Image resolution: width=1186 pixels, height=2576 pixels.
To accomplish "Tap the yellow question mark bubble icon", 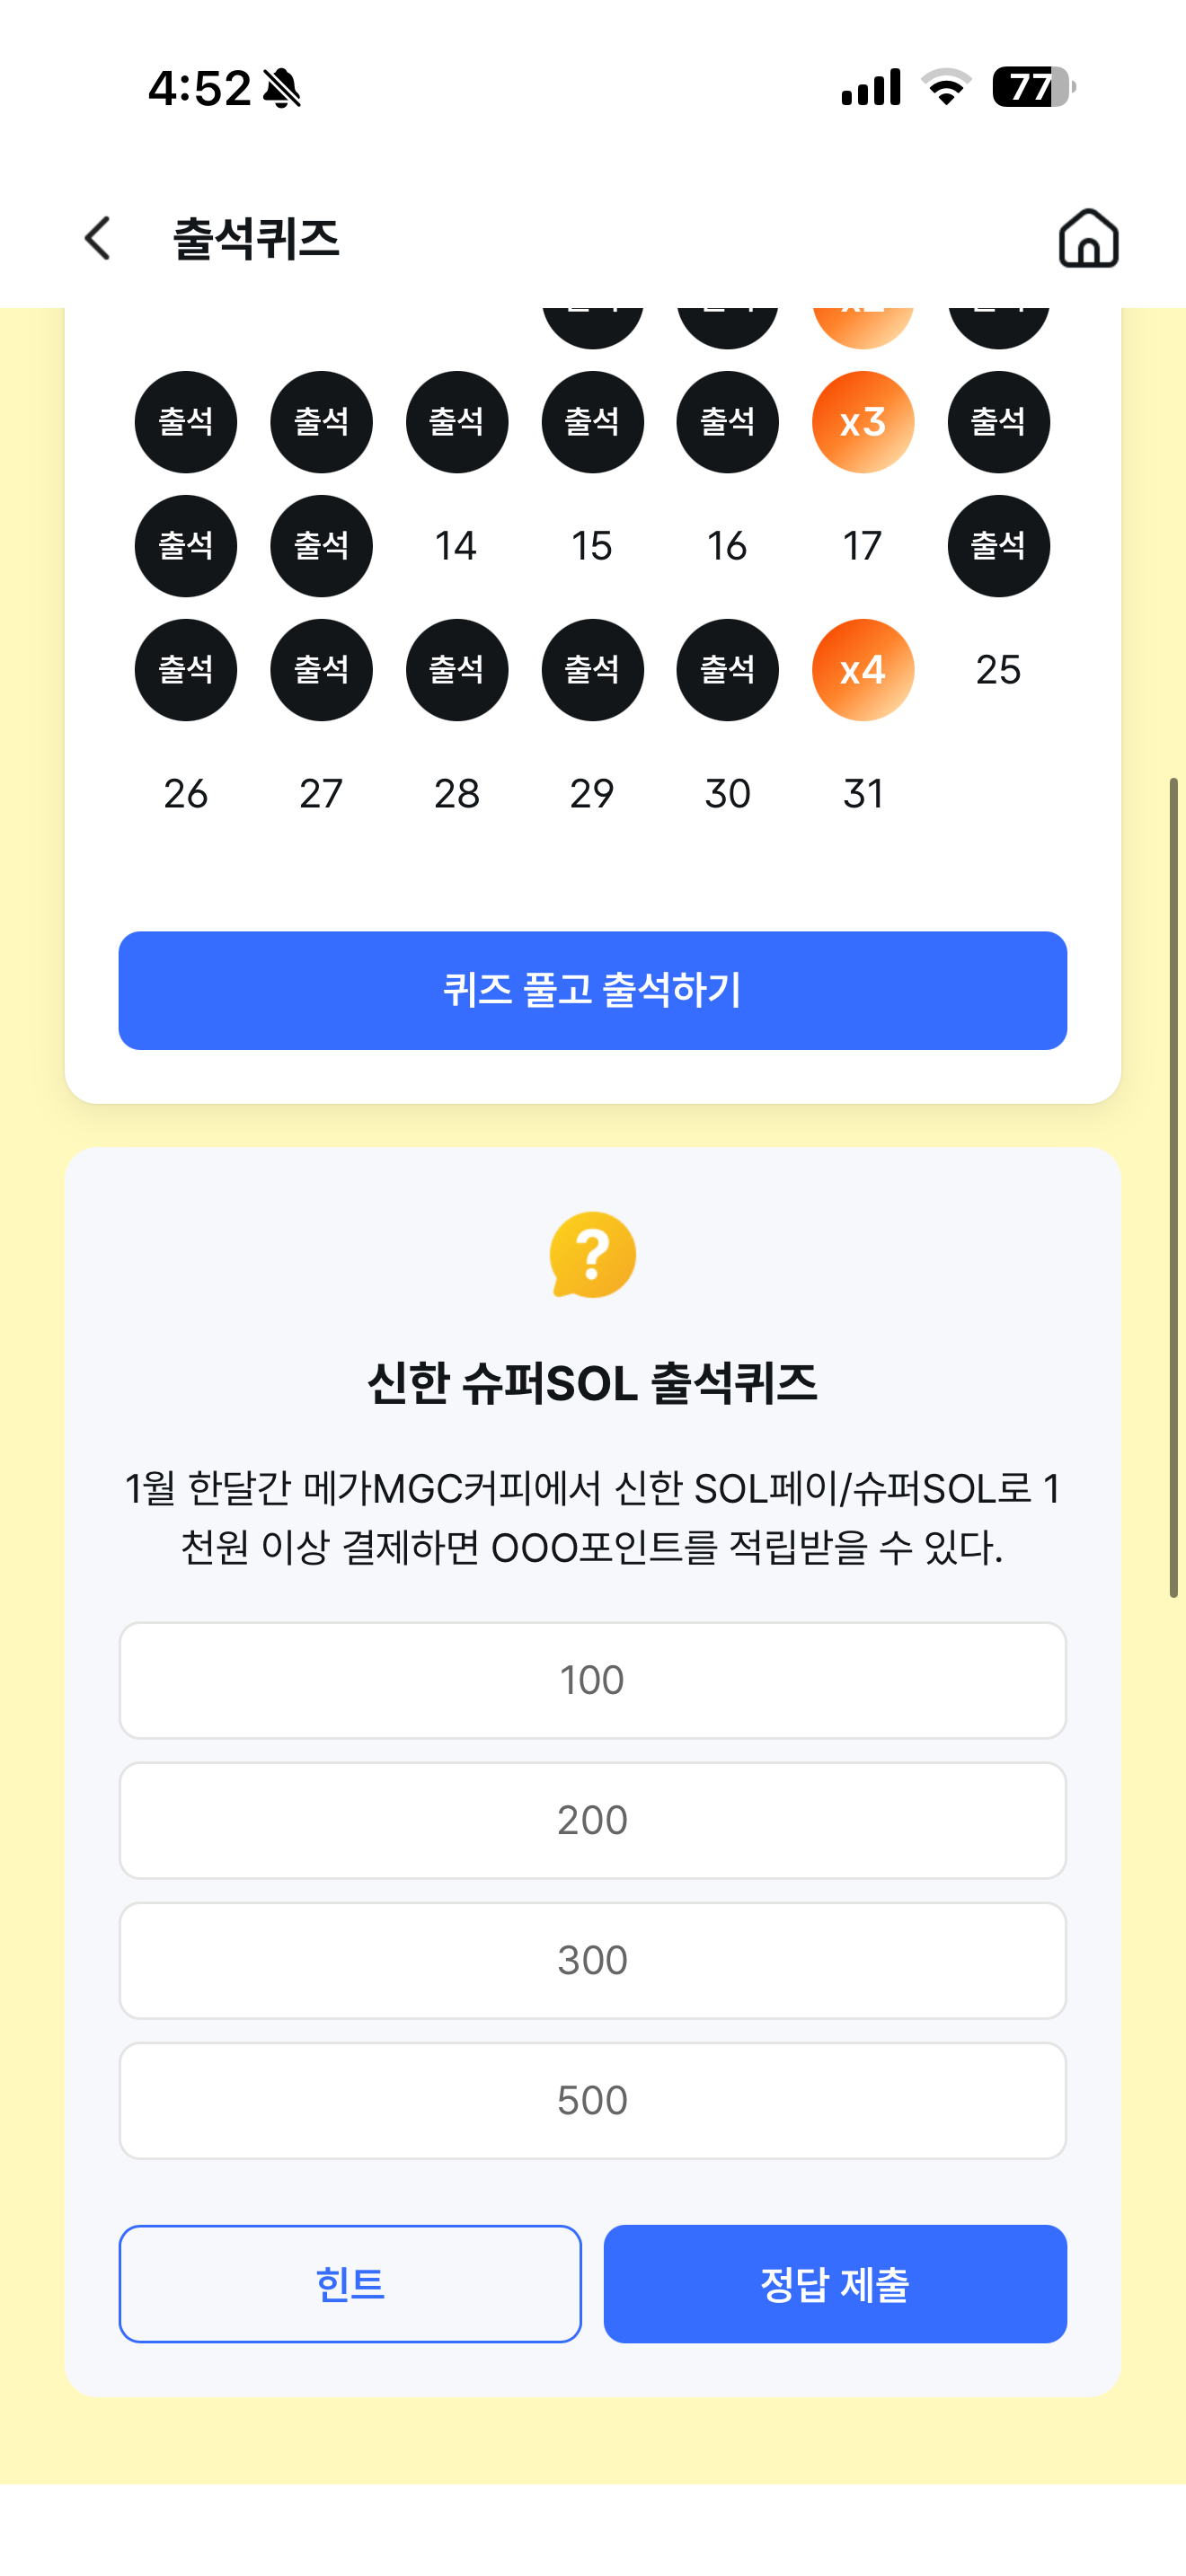I will [592, 1254].
